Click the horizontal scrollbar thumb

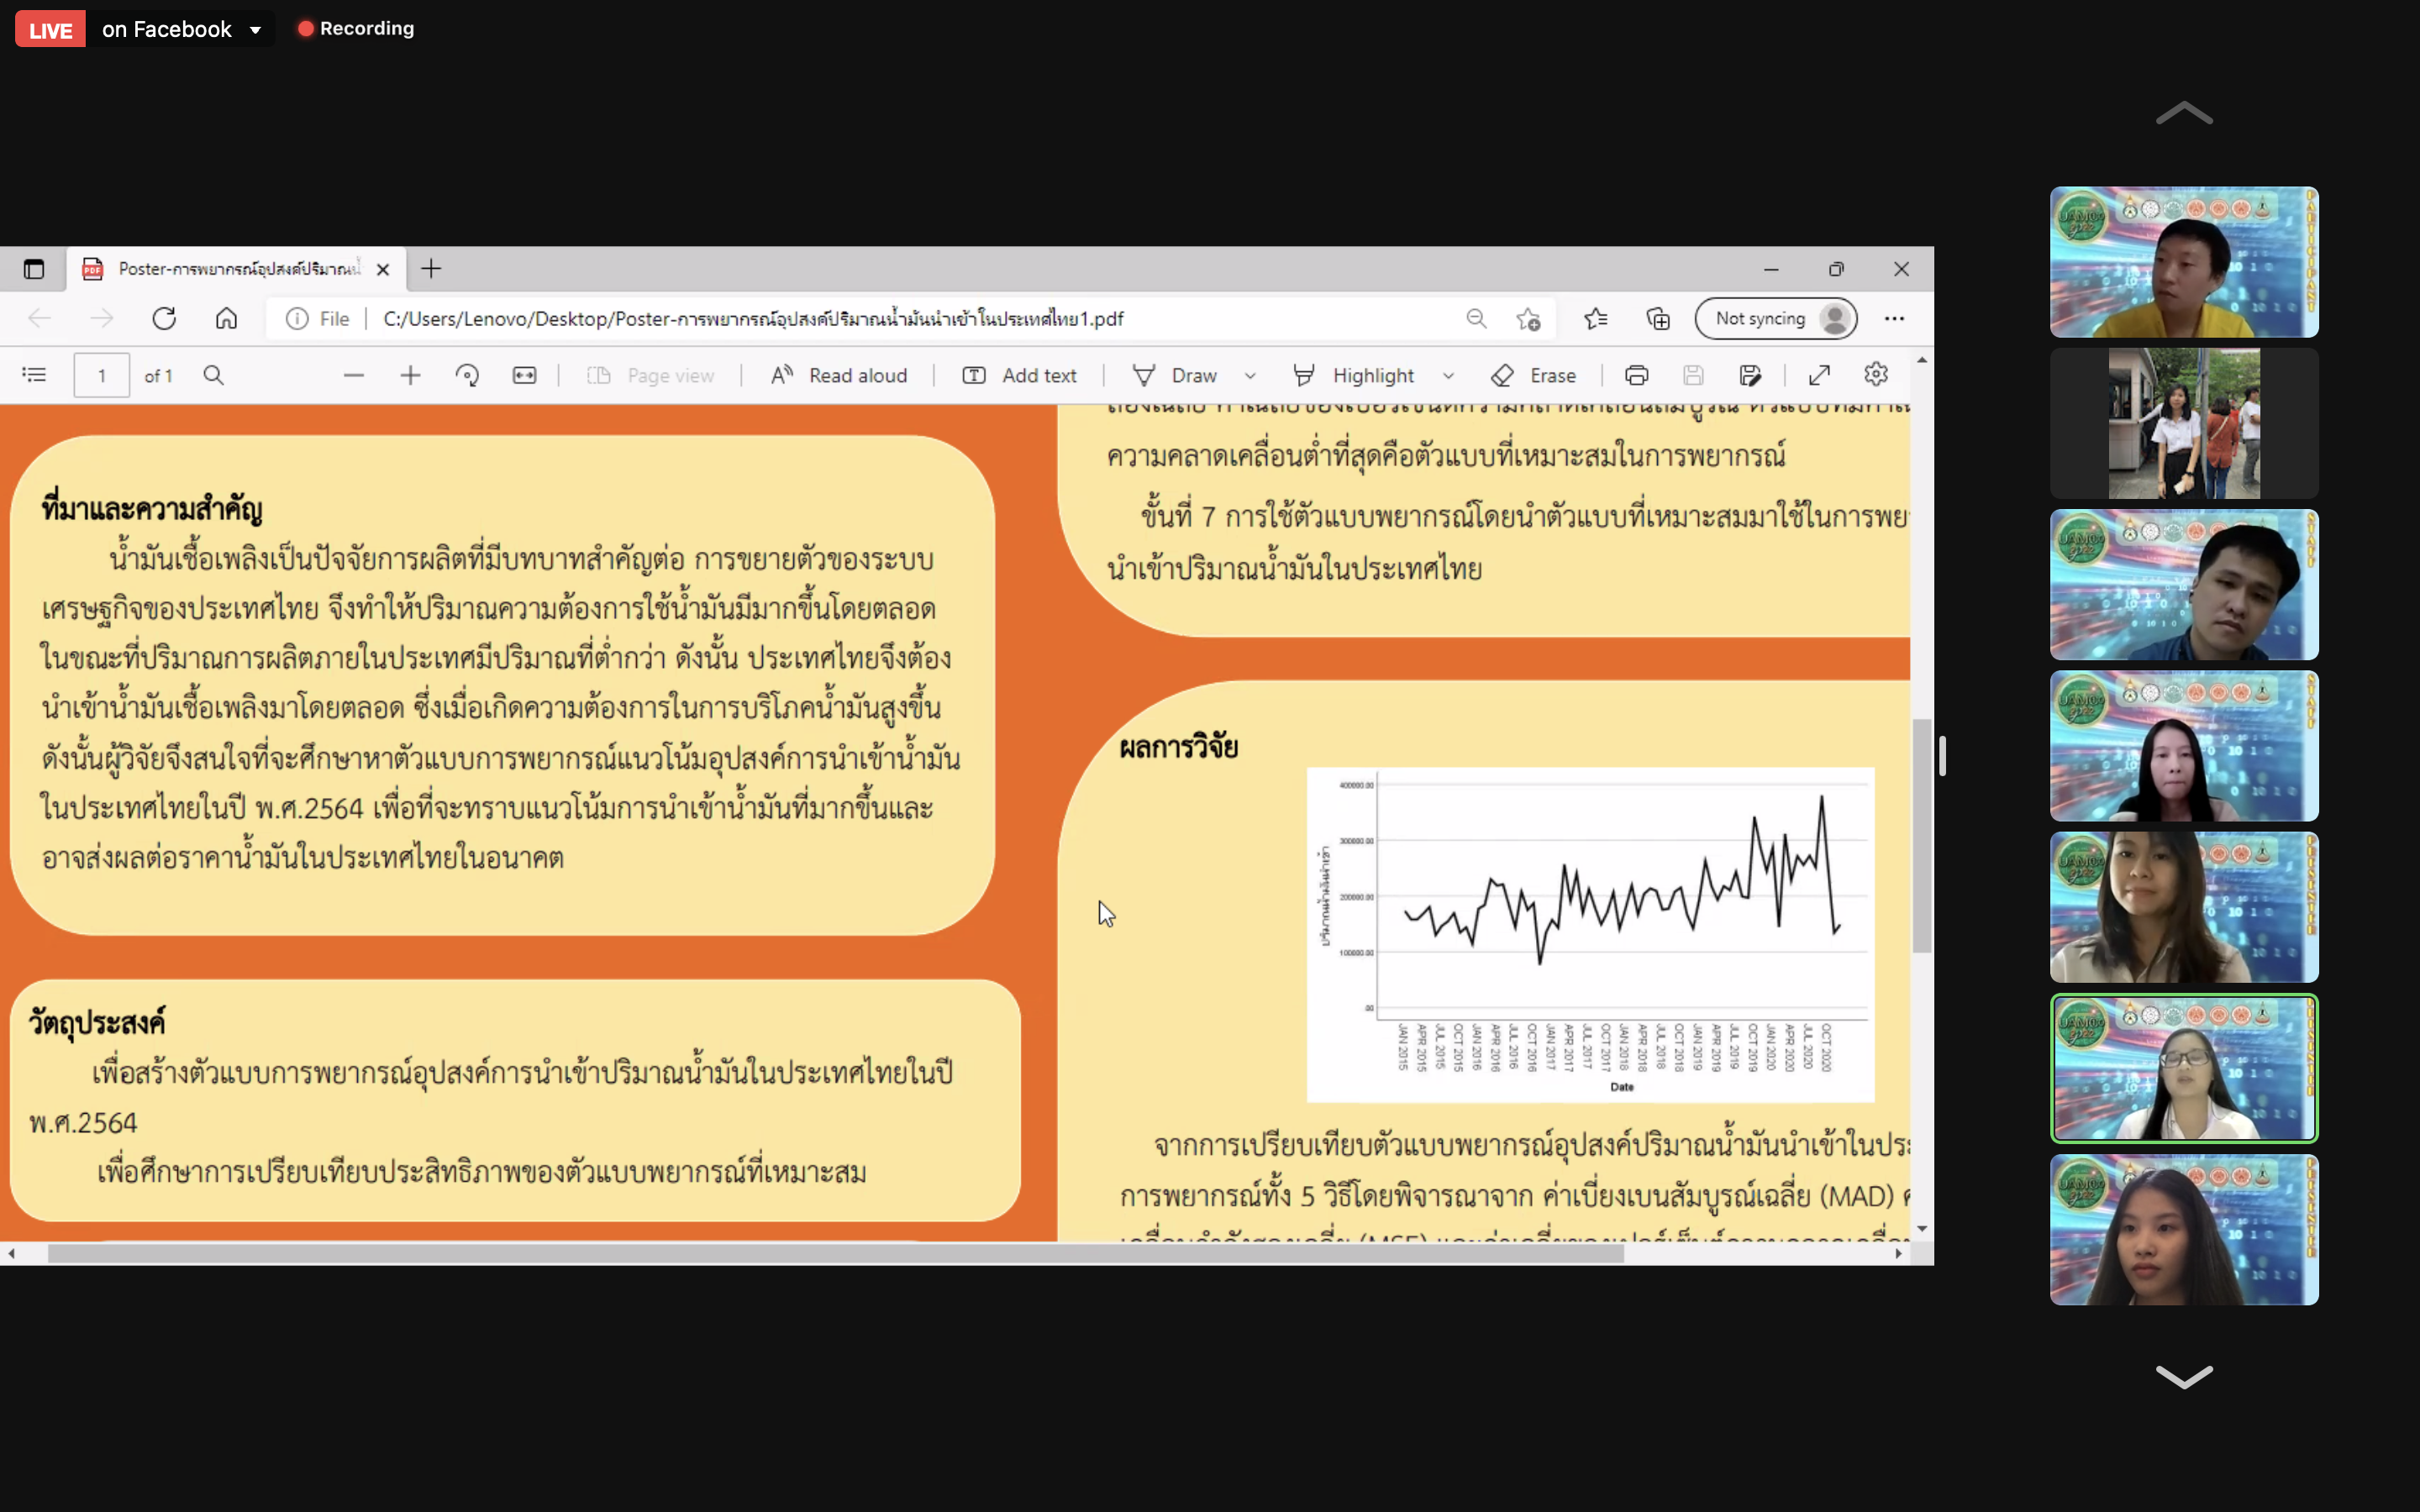[x=836, y=1253]
